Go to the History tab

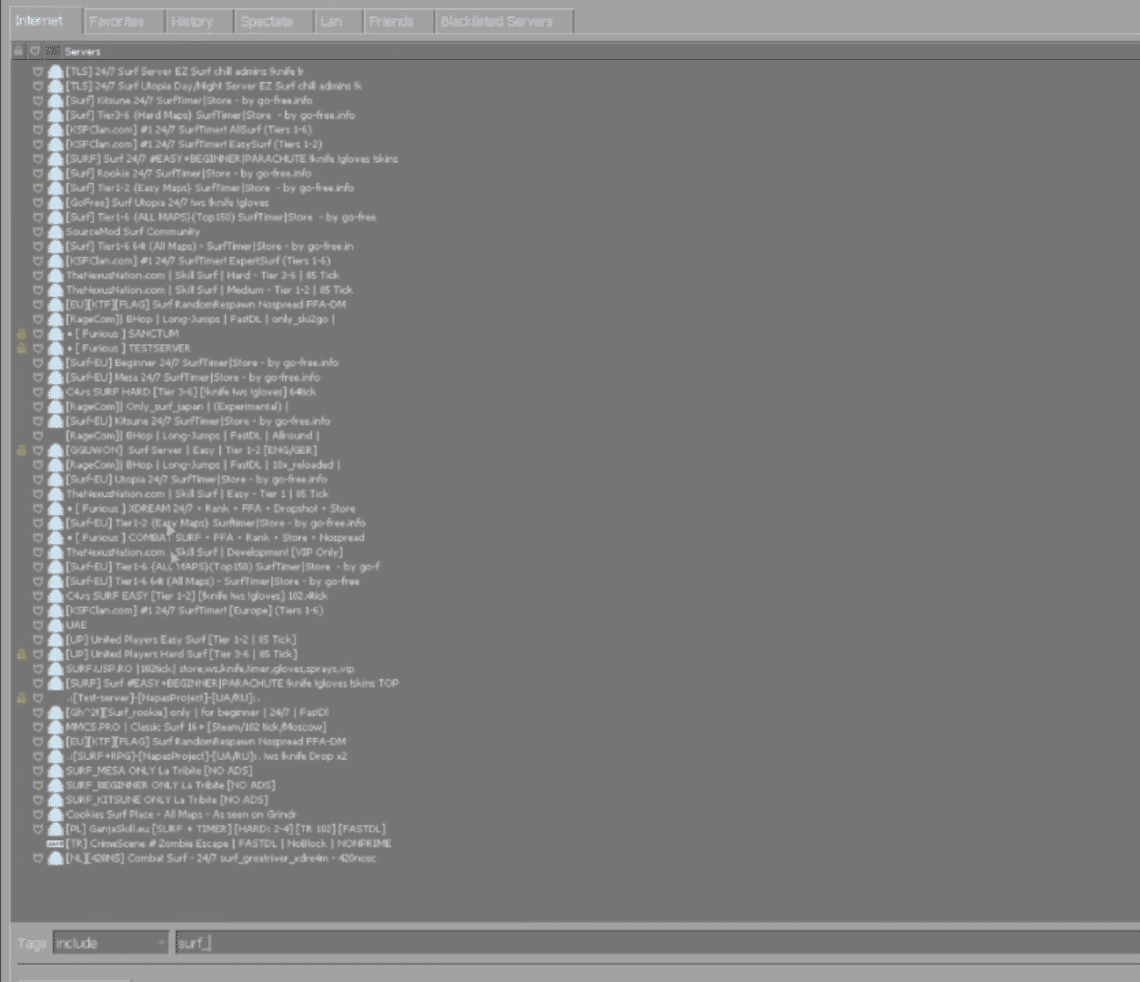pos(191,21)
